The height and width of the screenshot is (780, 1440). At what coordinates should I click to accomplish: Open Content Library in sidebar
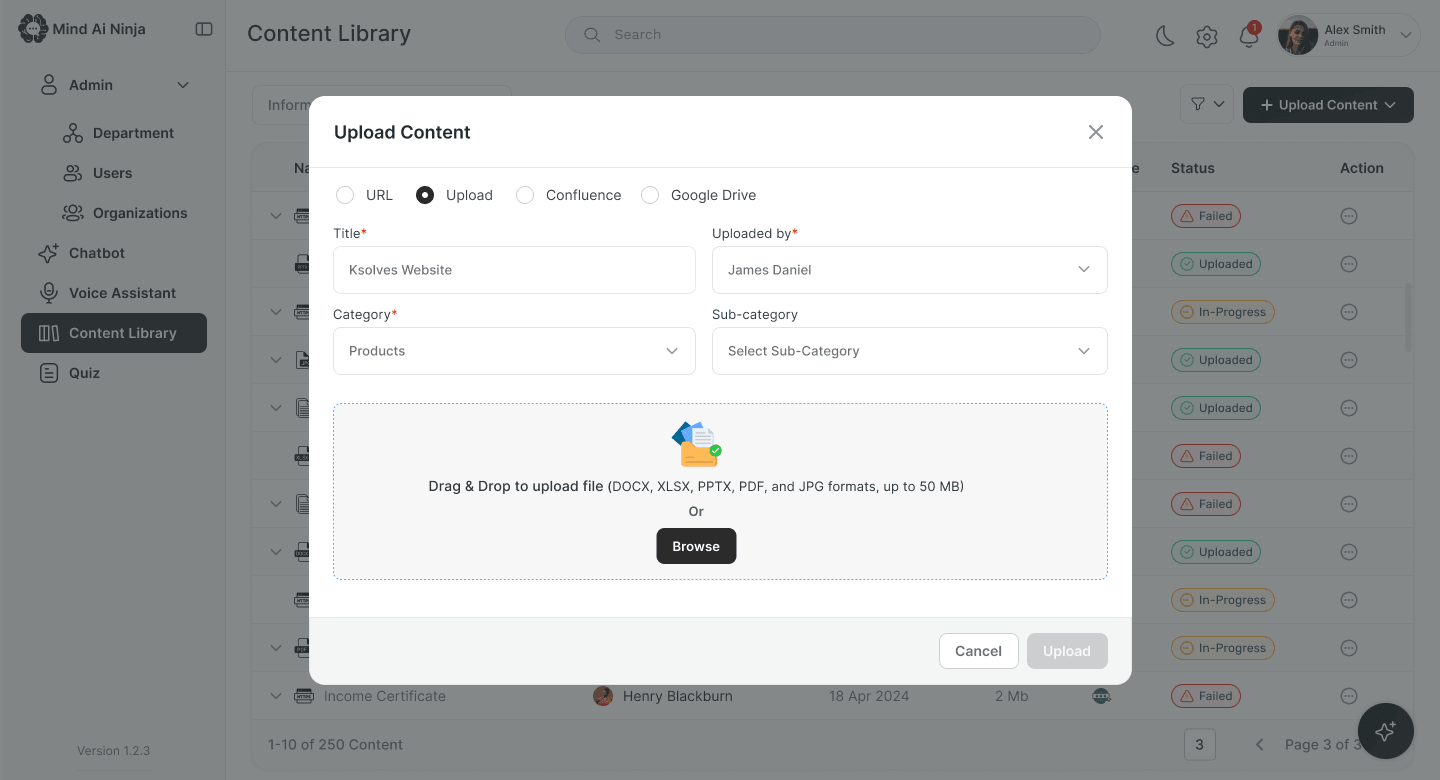click(114, 333)
